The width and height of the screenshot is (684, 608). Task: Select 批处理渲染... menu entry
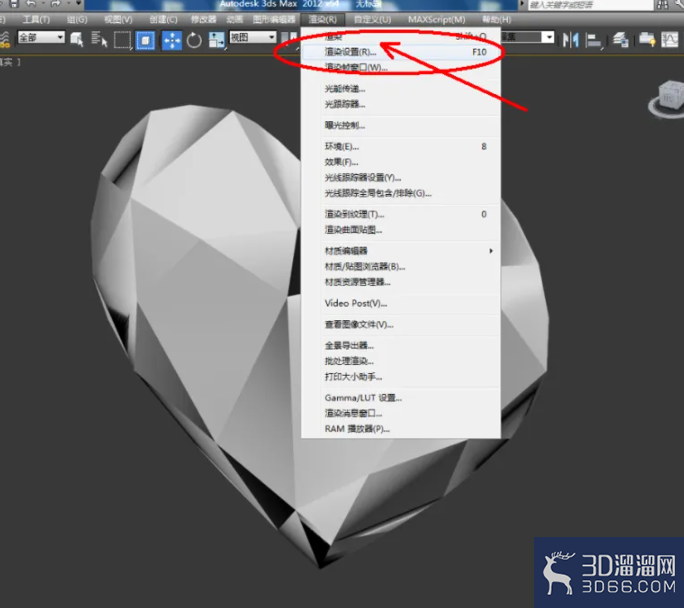(400, 361)
